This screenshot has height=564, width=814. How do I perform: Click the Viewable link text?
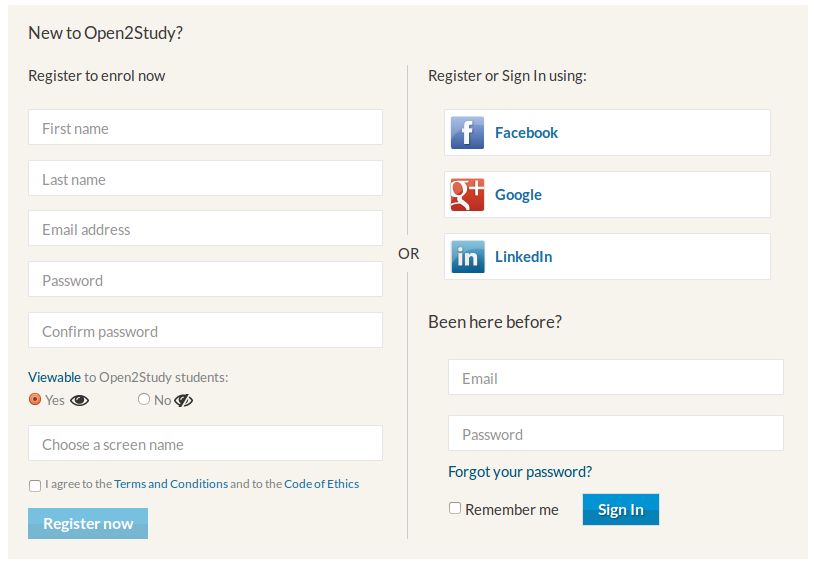coord(55,377)
